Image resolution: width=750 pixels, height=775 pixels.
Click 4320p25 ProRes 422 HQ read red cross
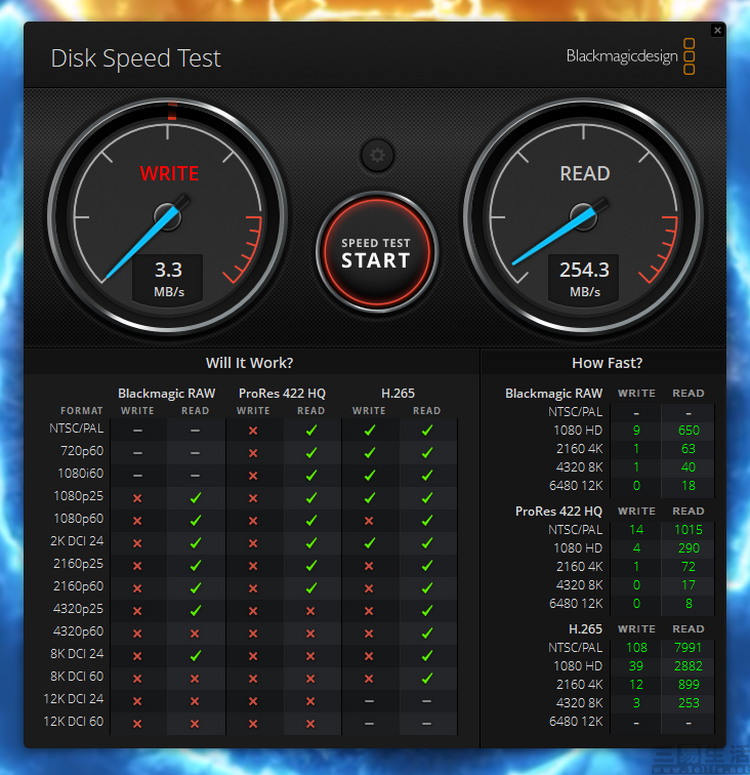[310, 611]
